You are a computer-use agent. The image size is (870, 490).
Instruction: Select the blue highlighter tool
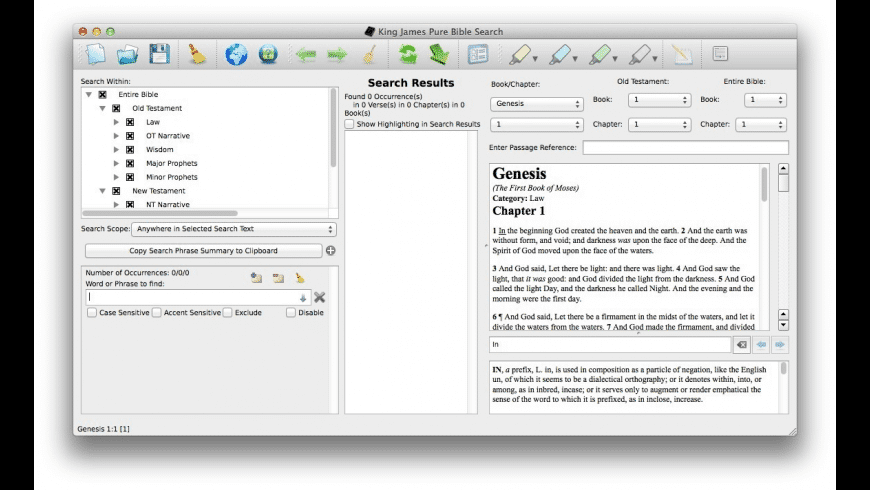point(559,54)
